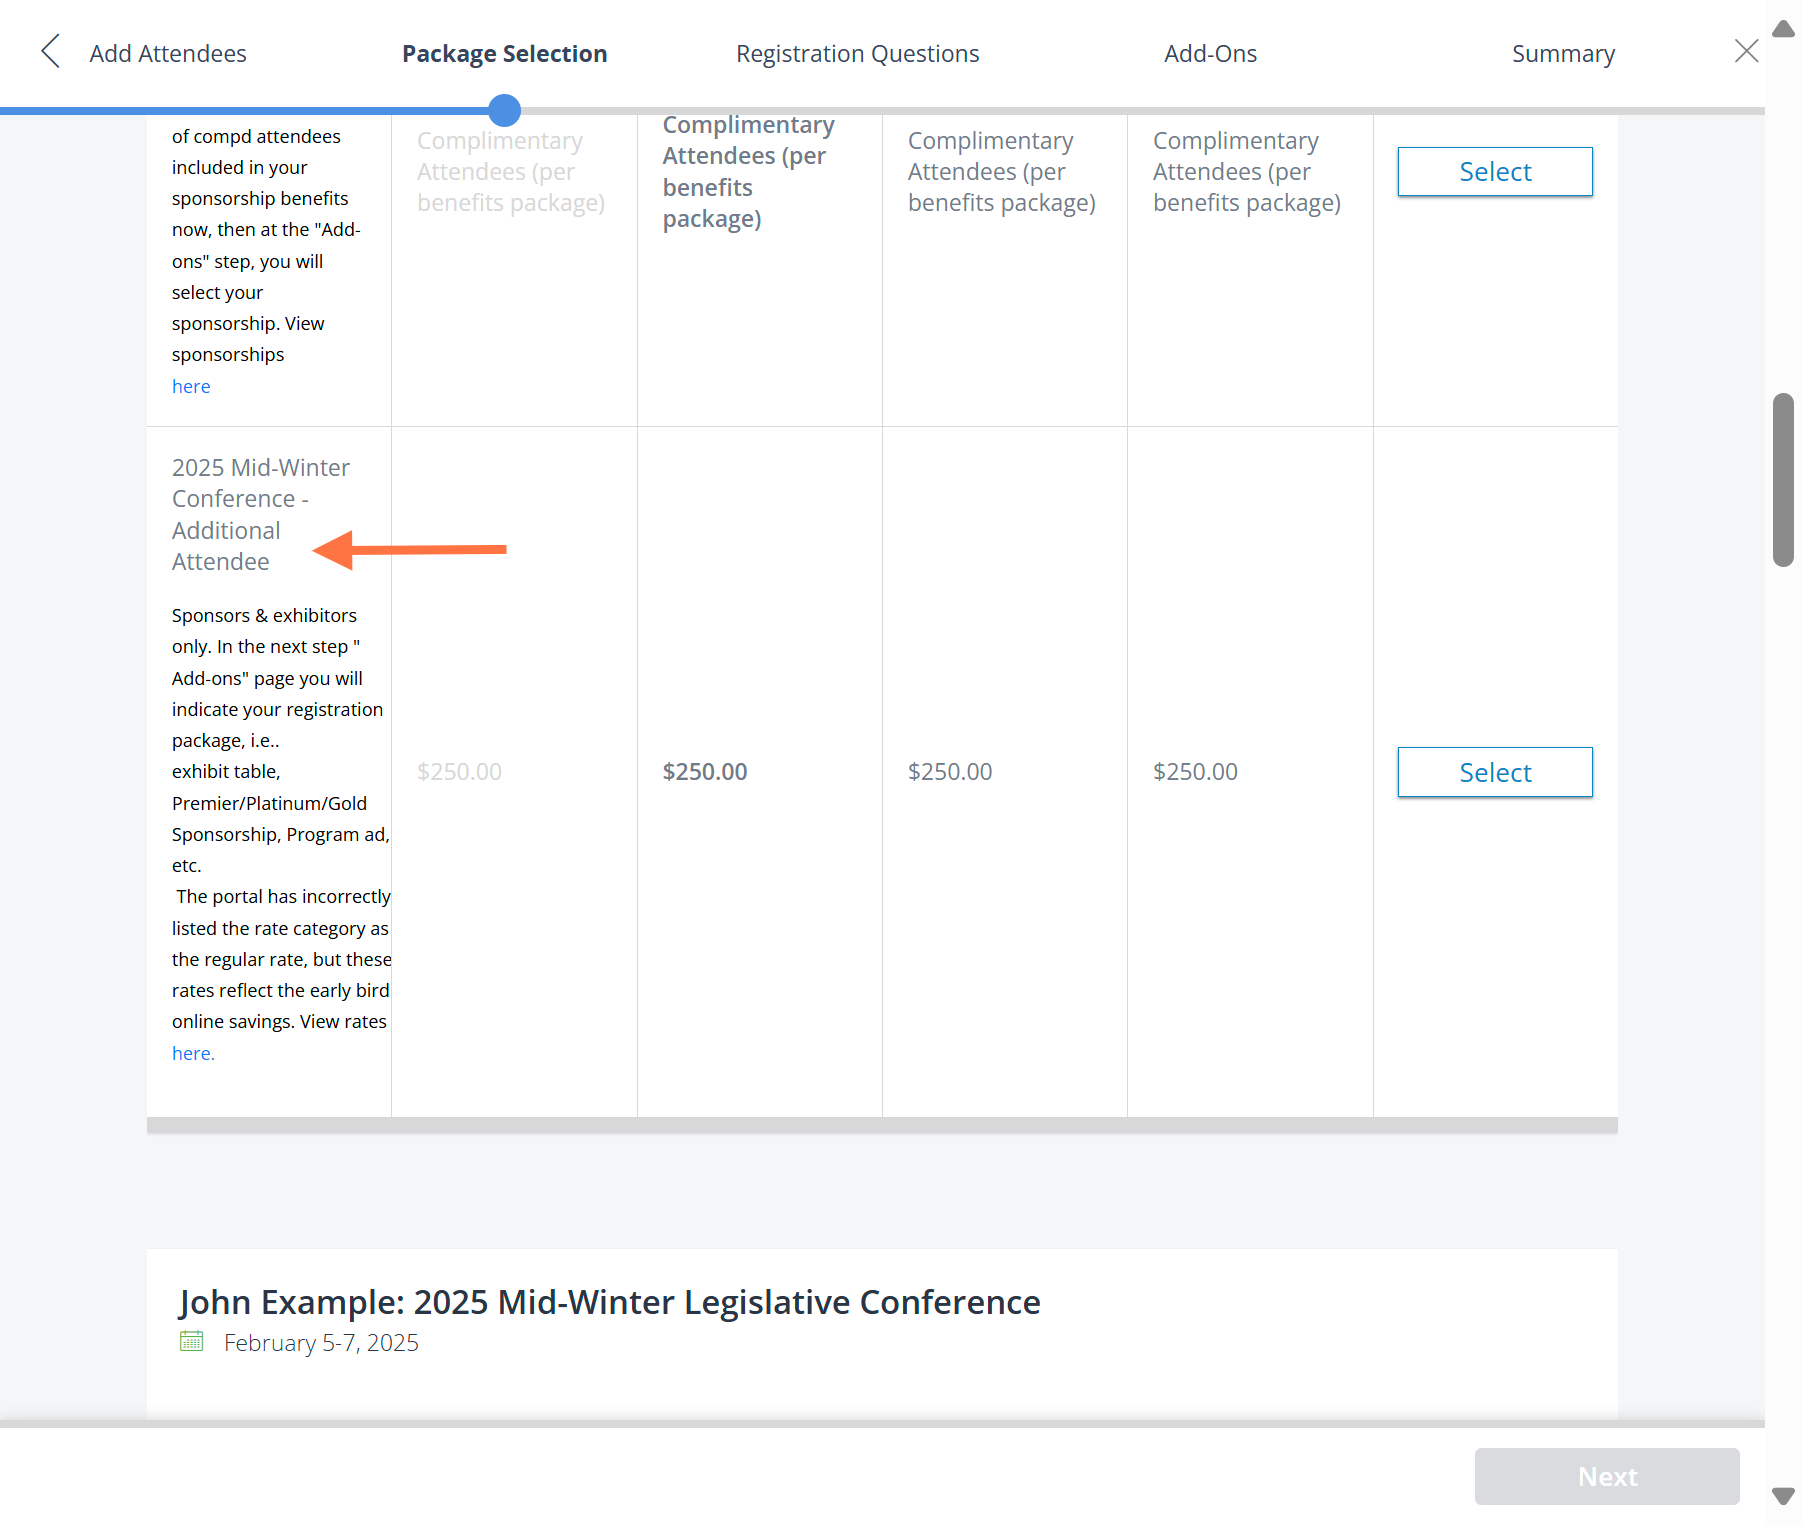
Task: Click the faded $250.00 price in first column
Action: (x=459, y=772)
